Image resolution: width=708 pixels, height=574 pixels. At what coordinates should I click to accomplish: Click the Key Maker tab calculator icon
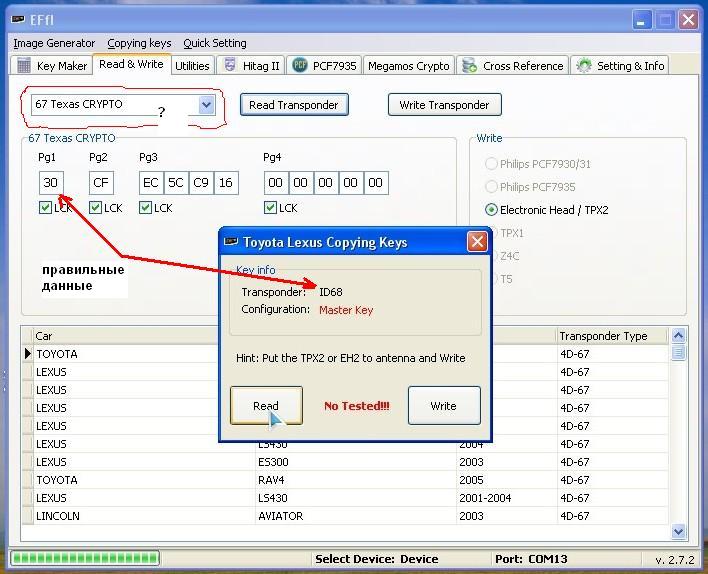coord(23,65)
